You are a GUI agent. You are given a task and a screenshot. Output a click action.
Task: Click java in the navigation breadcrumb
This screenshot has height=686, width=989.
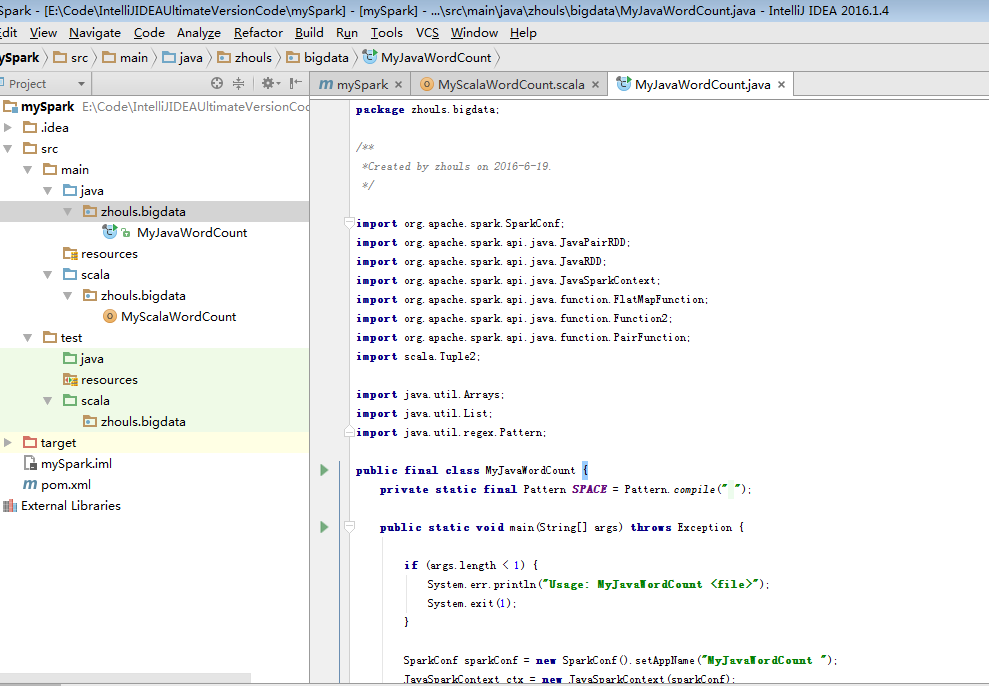pyautogui.click(x=190, y=57)
